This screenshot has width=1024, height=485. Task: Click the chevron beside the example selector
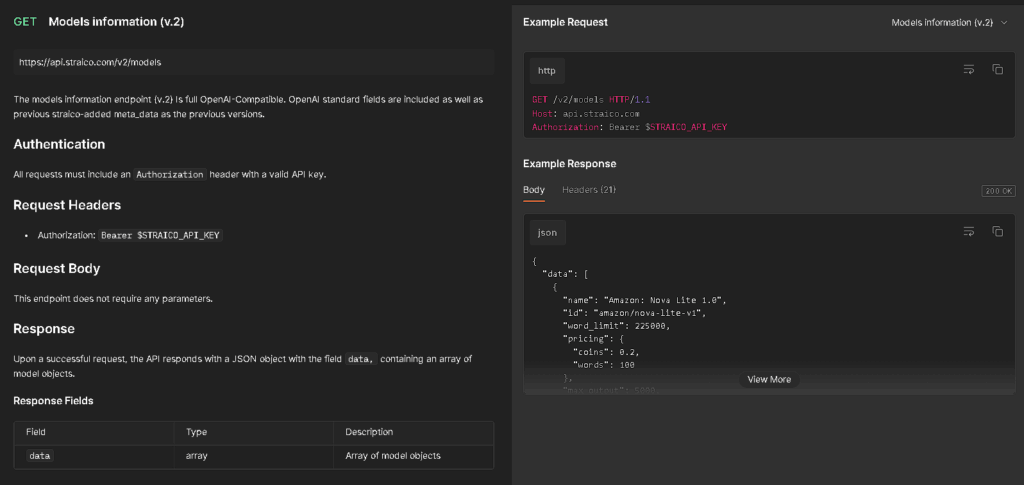(1004, 22)
